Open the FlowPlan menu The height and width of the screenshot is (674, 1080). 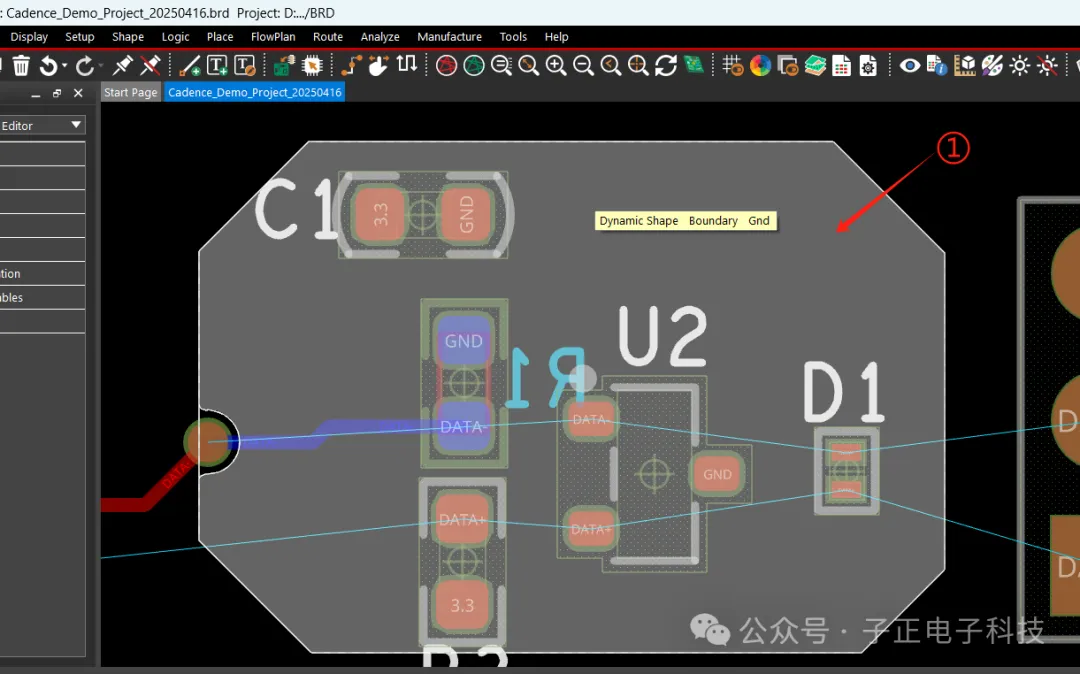273,36
